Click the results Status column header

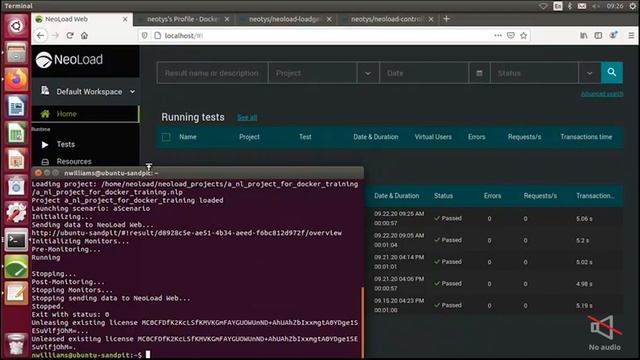(x=443, y=196)
